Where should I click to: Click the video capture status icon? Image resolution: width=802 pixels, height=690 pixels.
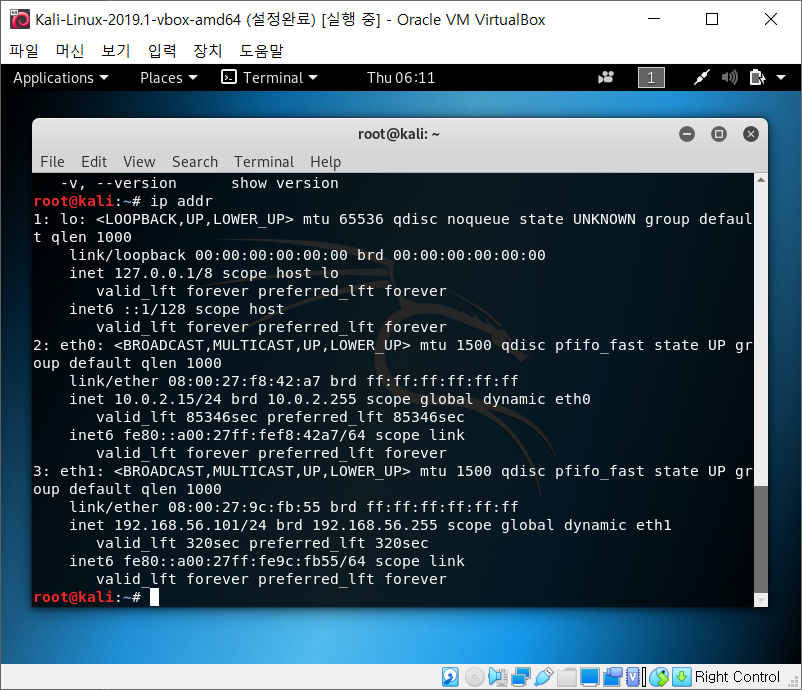[613, 677]
